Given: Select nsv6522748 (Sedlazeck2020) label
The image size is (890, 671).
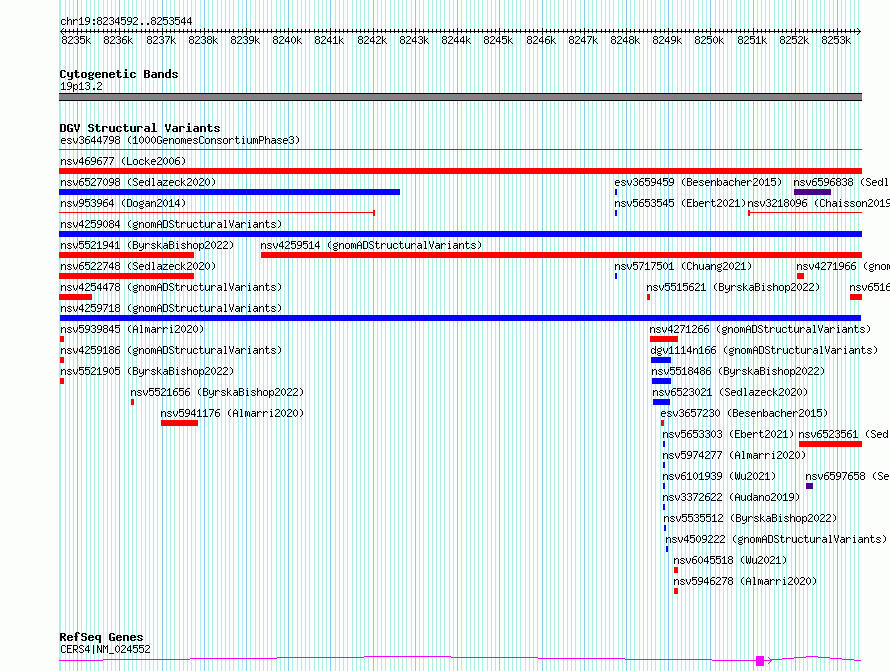Looking at the screenshot, I should coord(138,266).
